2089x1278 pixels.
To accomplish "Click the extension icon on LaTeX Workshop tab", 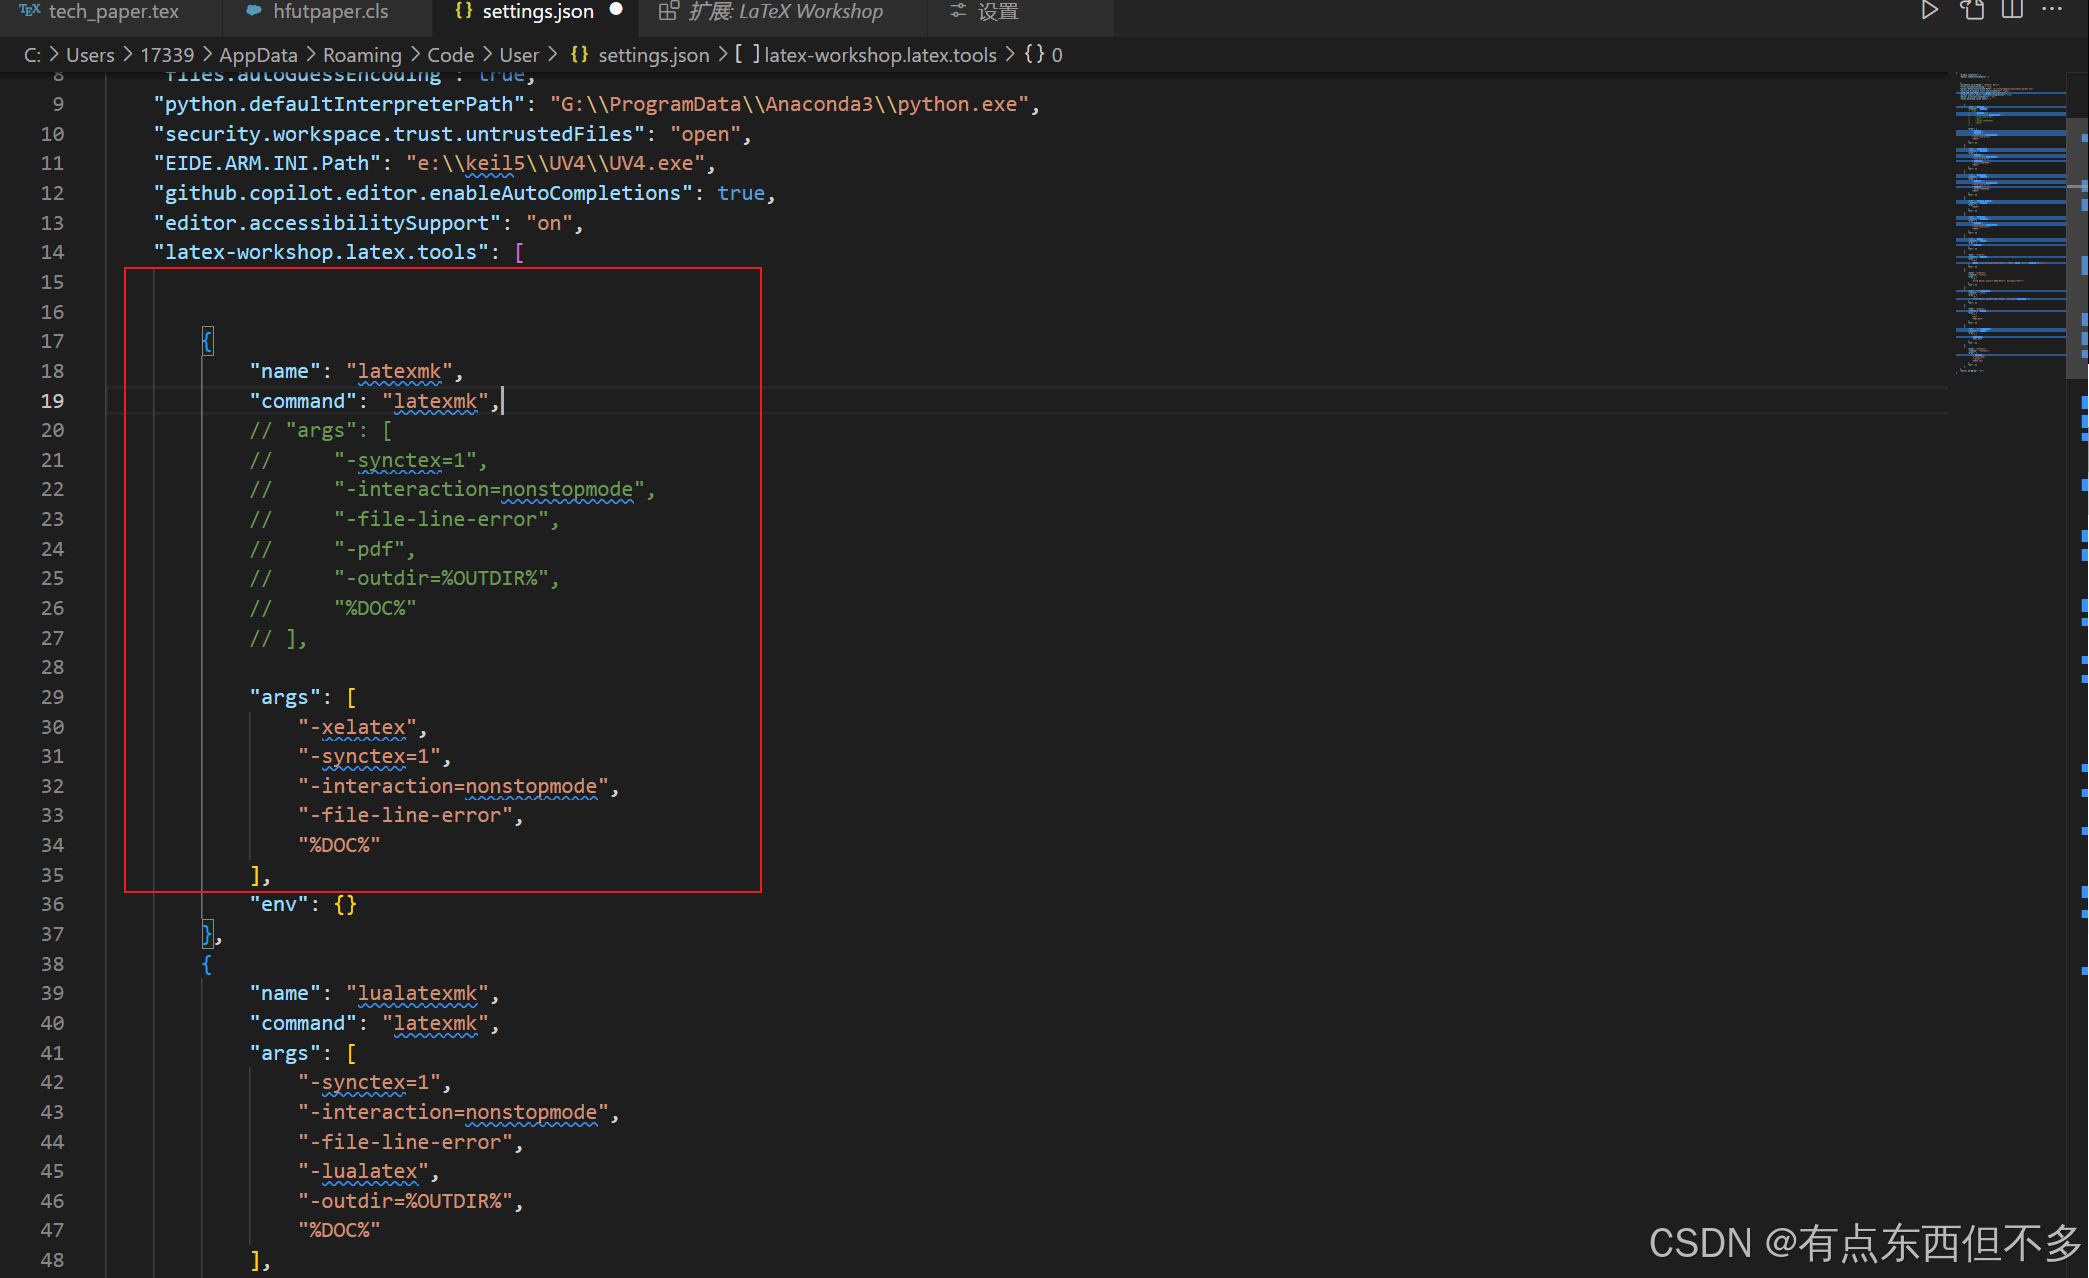I will 668,11.
